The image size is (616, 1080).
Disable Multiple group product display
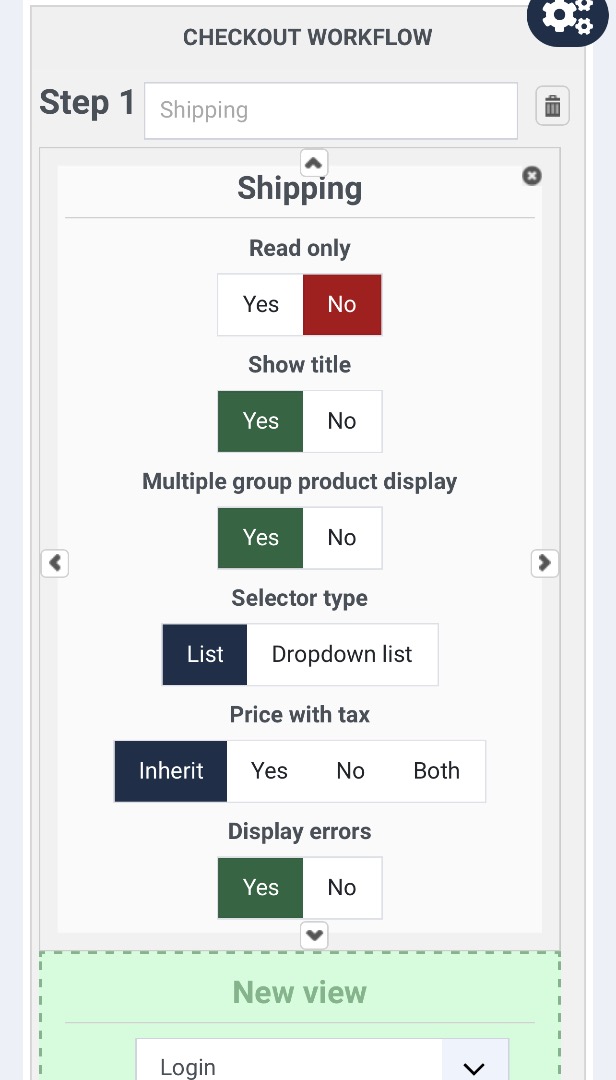(x=342, y=537)
